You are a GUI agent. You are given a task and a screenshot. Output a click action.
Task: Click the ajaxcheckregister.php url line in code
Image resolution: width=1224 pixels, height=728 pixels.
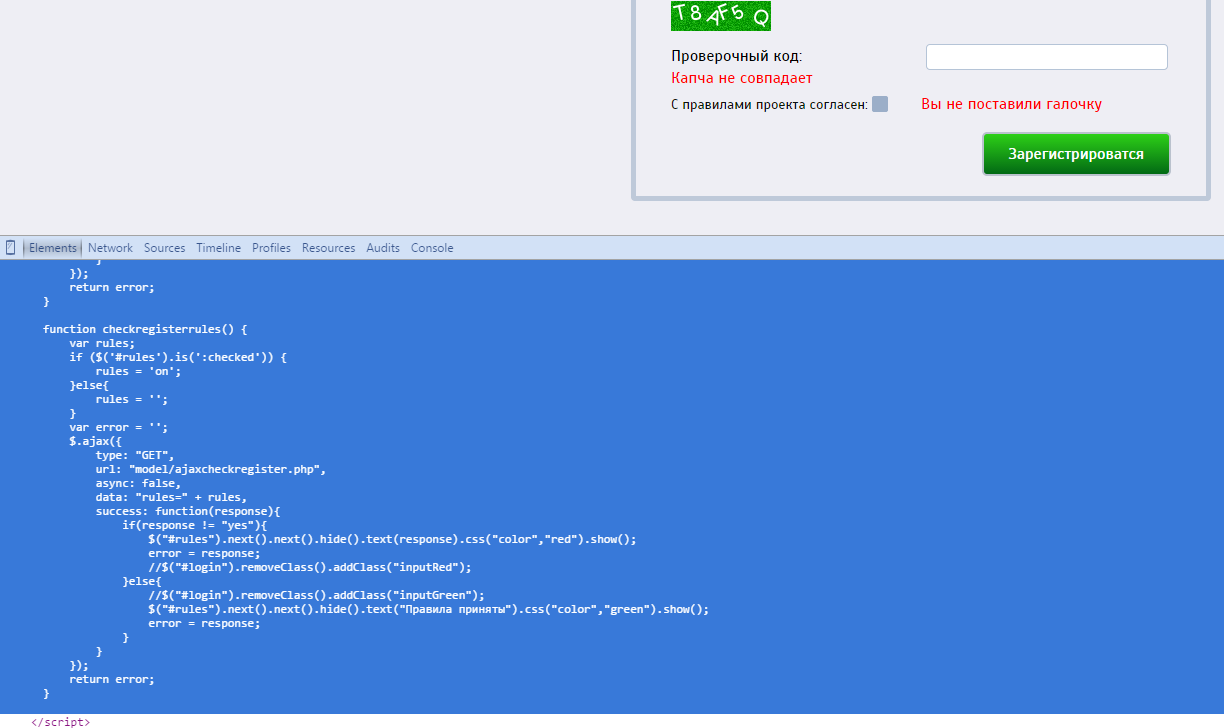tap(211, 469)
